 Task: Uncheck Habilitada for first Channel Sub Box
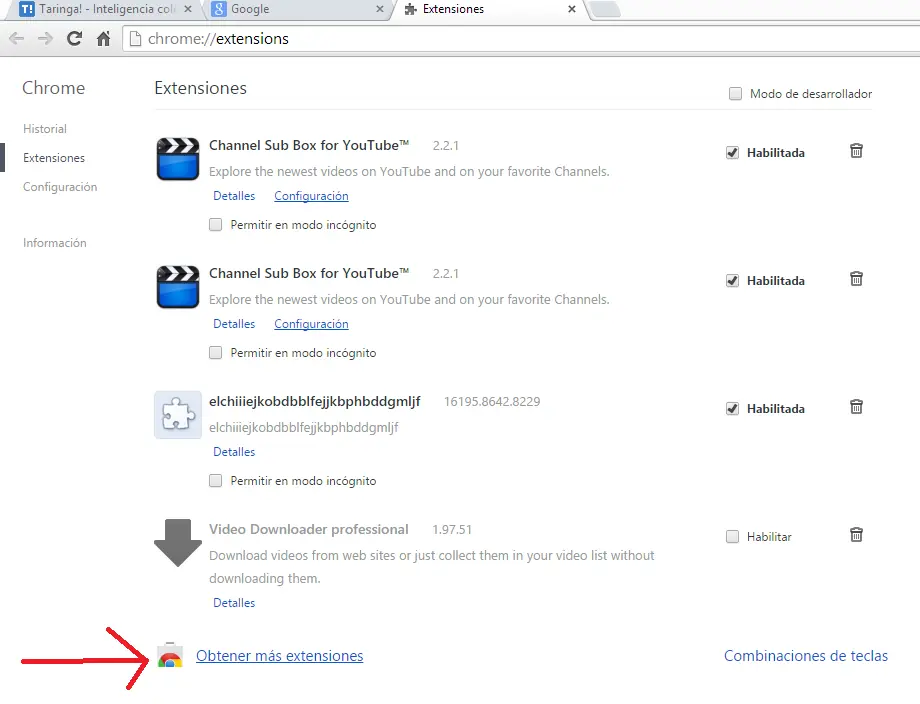tap(732, 153)
